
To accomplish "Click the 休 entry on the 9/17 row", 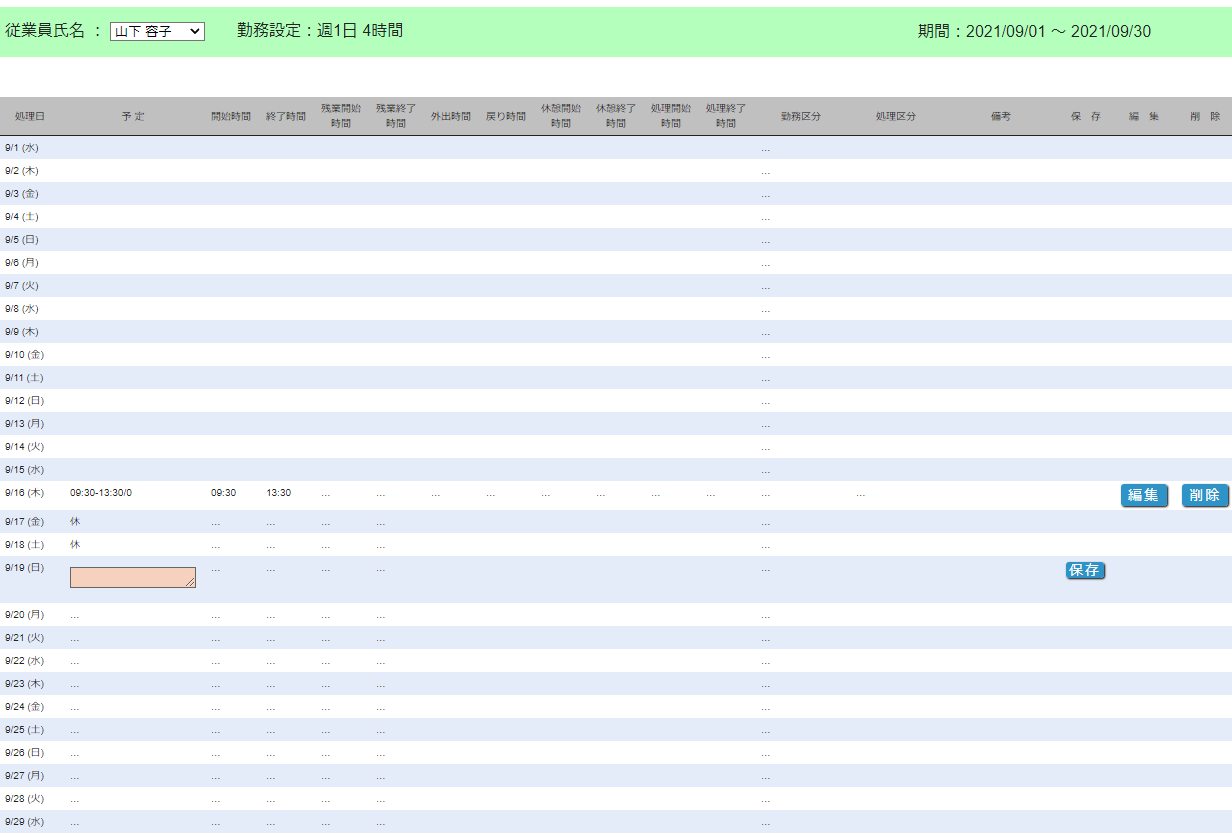I will click(x=75, y=521).
